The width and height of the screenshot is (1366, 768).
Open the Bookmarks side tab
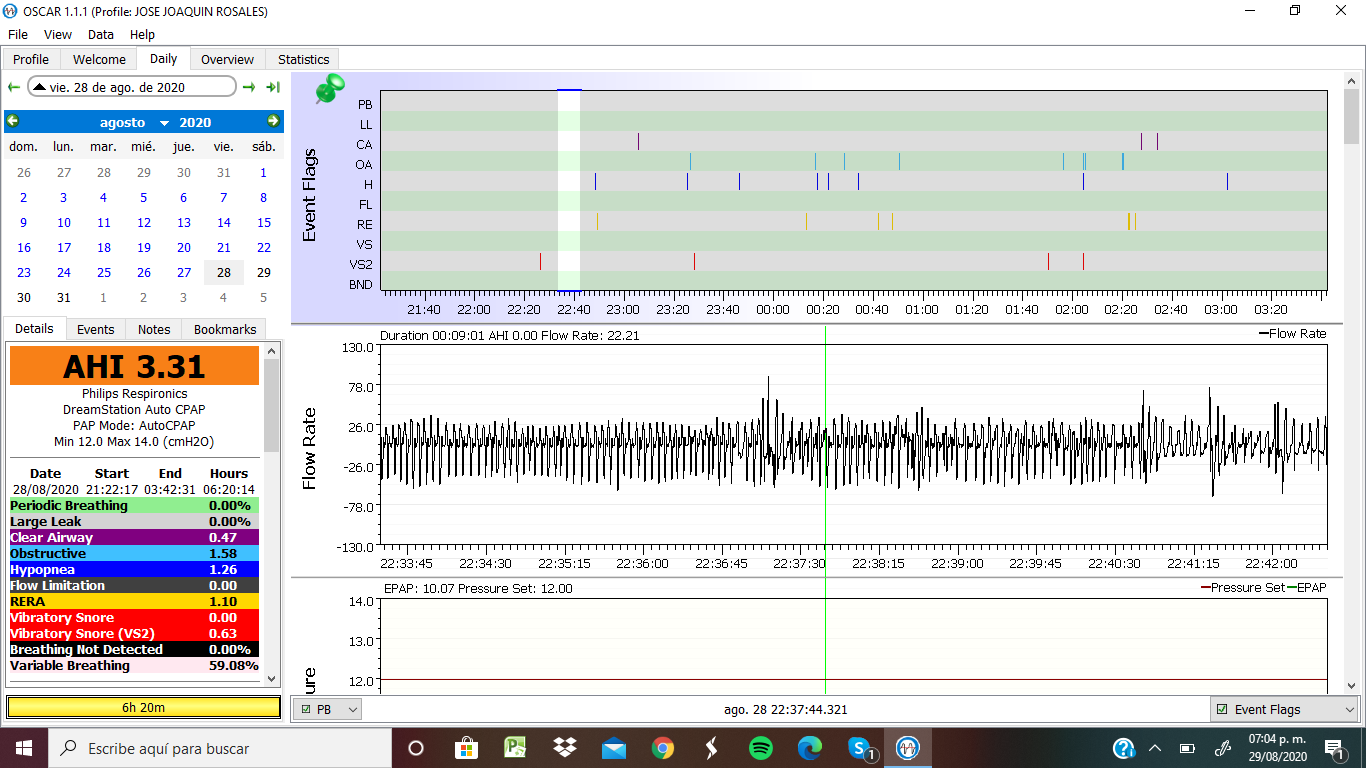click(225, 329)
